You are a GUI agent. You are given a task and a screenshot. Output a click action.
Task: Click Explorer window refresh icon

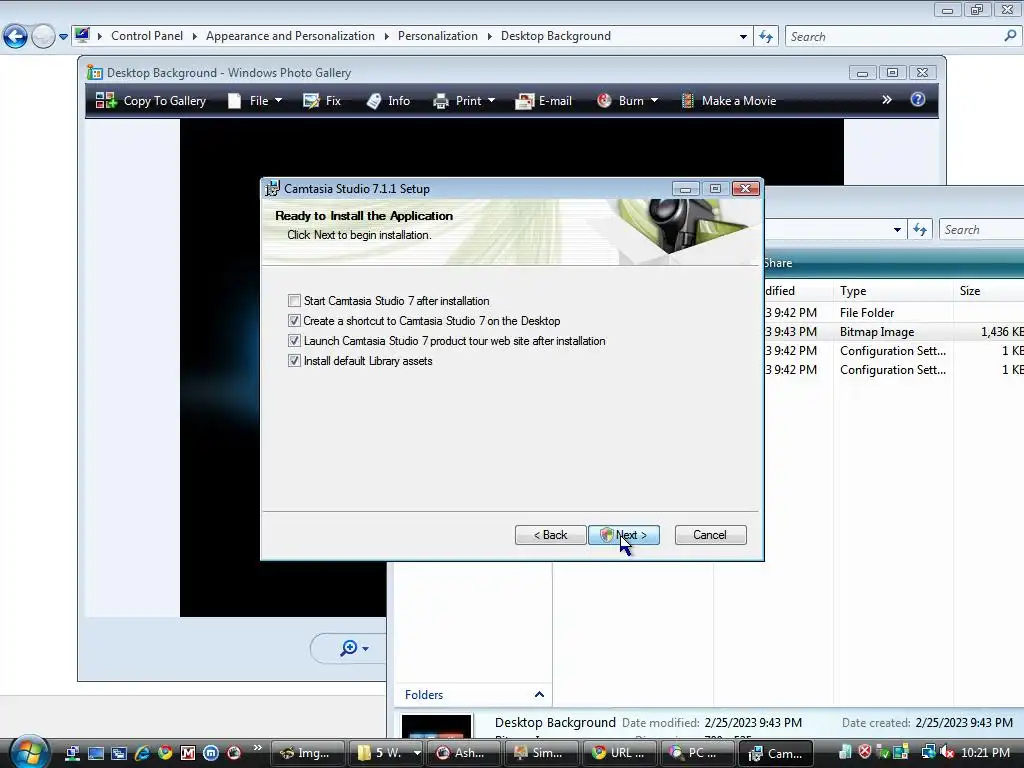tap(920, 230)
